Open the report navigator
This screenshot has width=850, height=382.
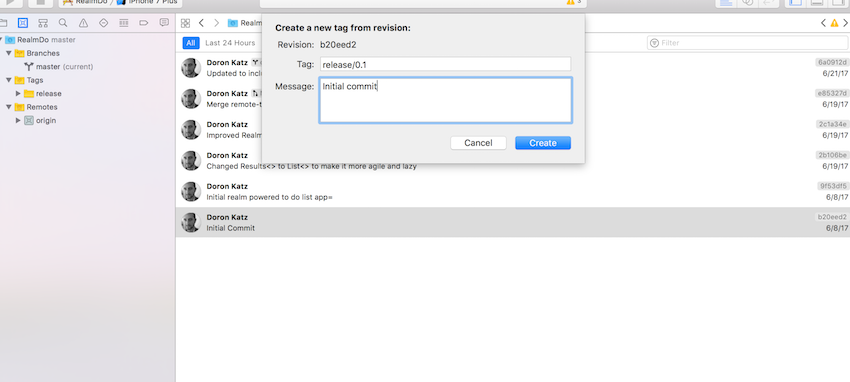point(164,23)
